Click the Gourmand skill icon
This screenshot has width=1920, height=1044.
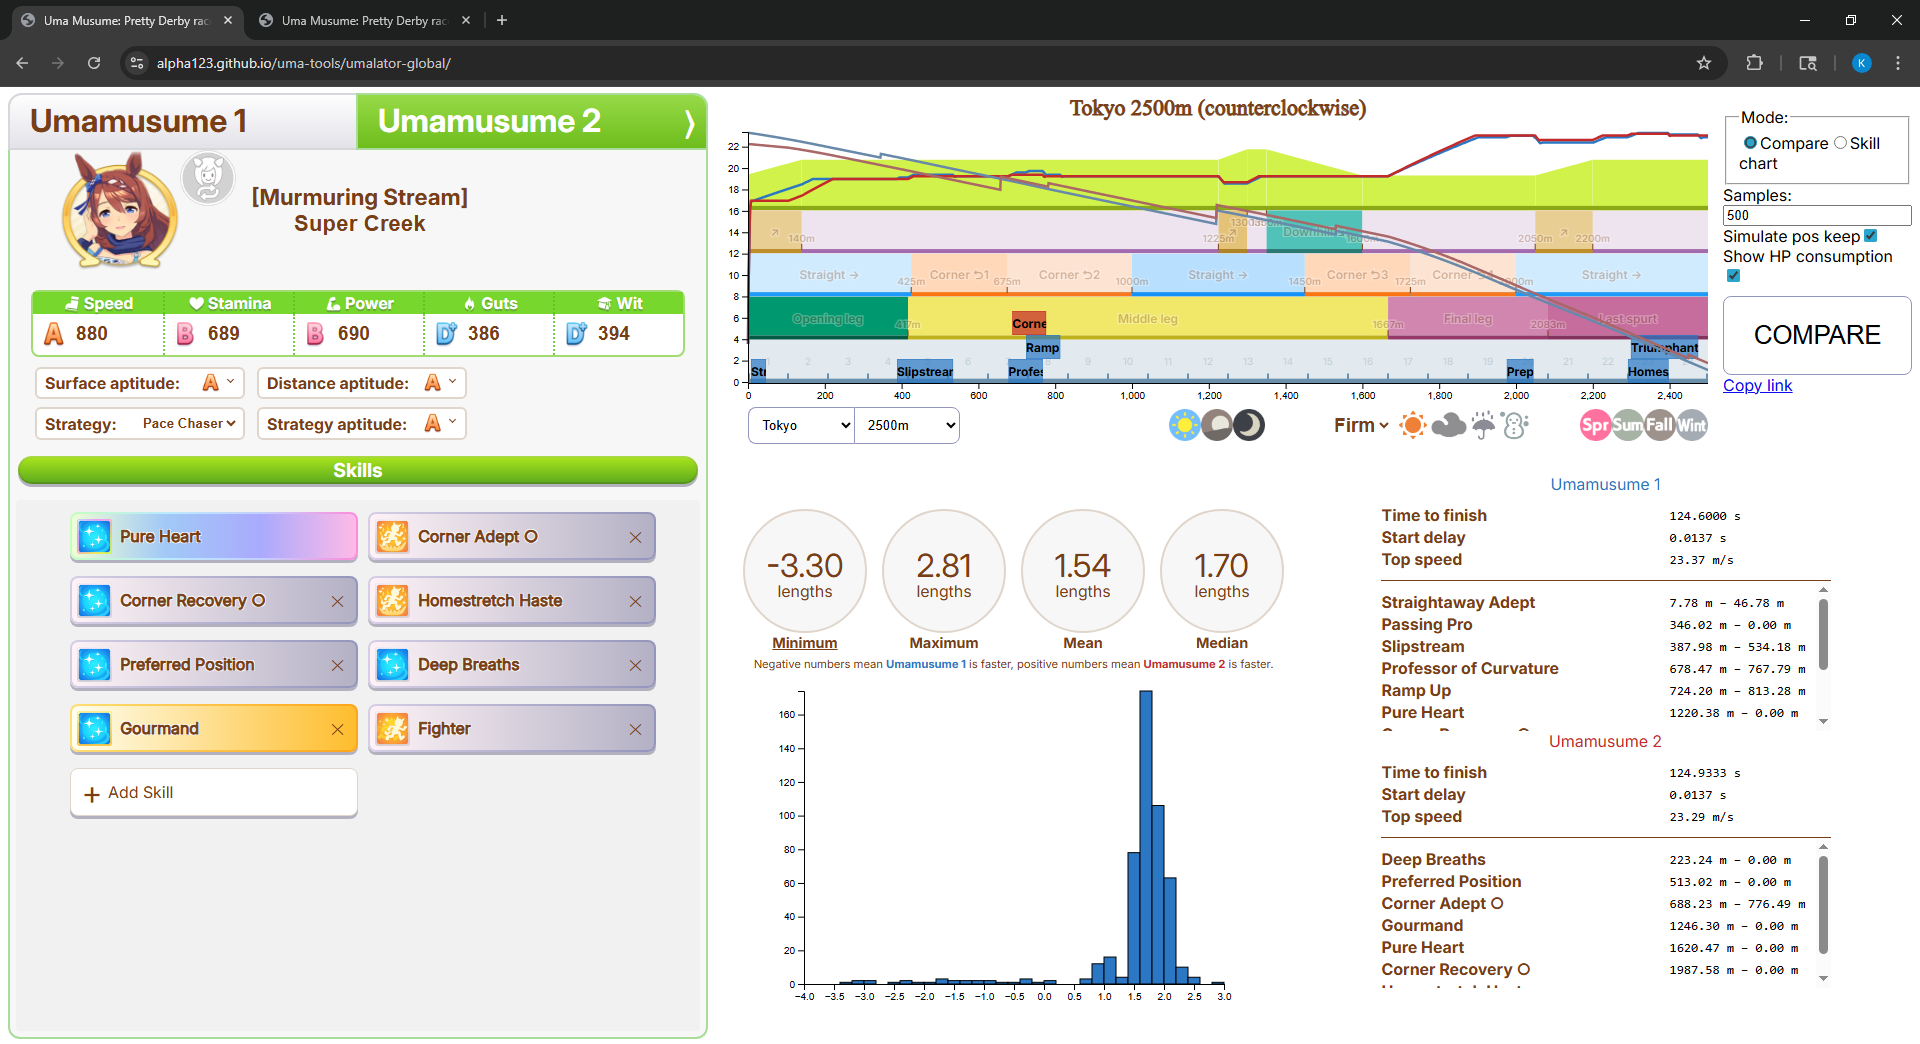(94, 729)
